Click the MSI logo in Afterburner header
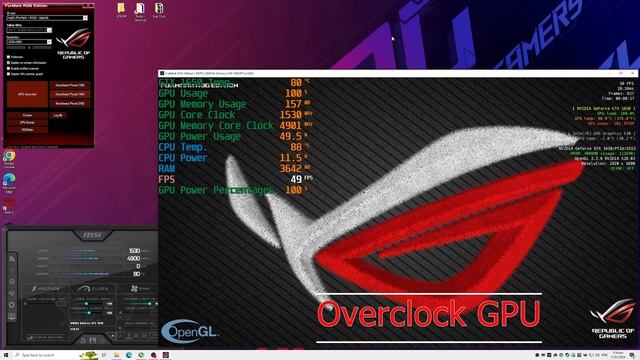640x360 pixels. (92, 235)
